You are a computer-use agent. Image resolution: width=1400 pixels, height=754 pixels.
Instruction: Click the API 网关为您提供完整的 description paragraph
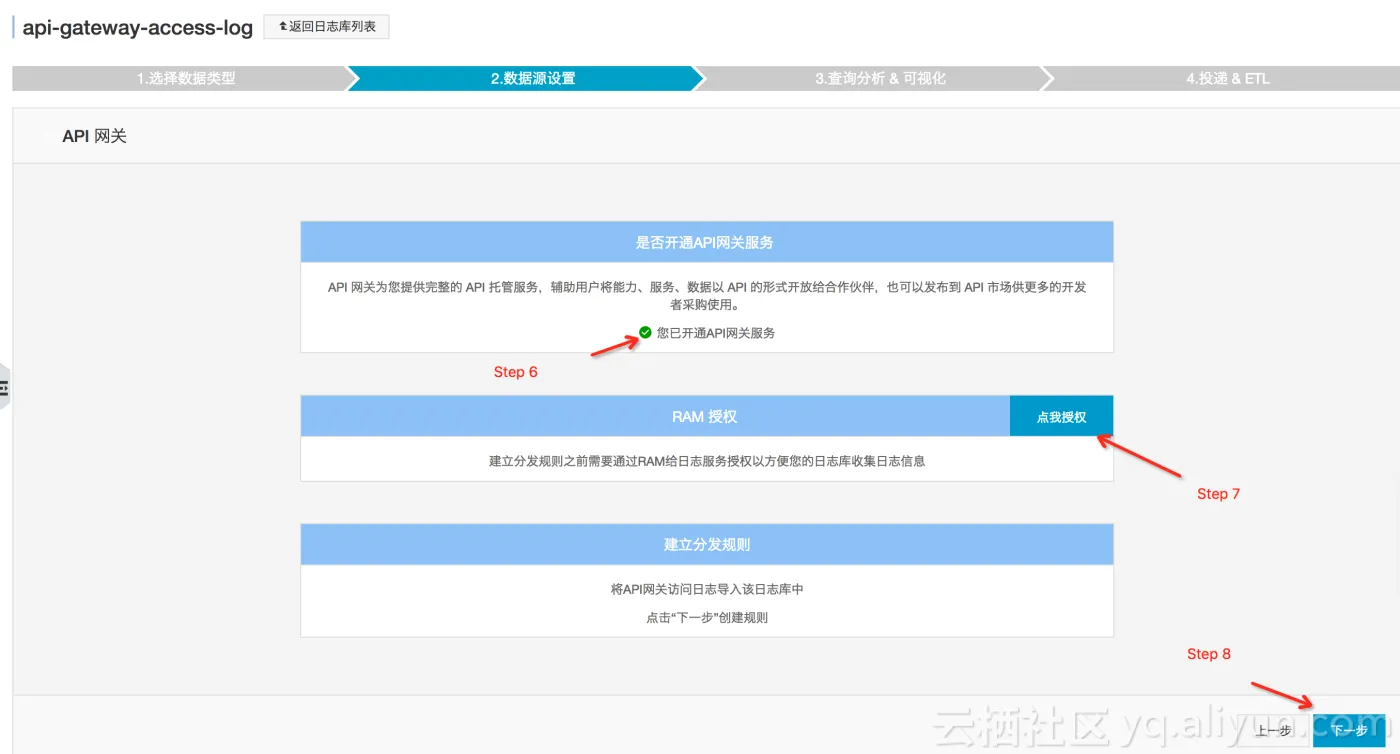pyautogui.click(x=707, y=295)
